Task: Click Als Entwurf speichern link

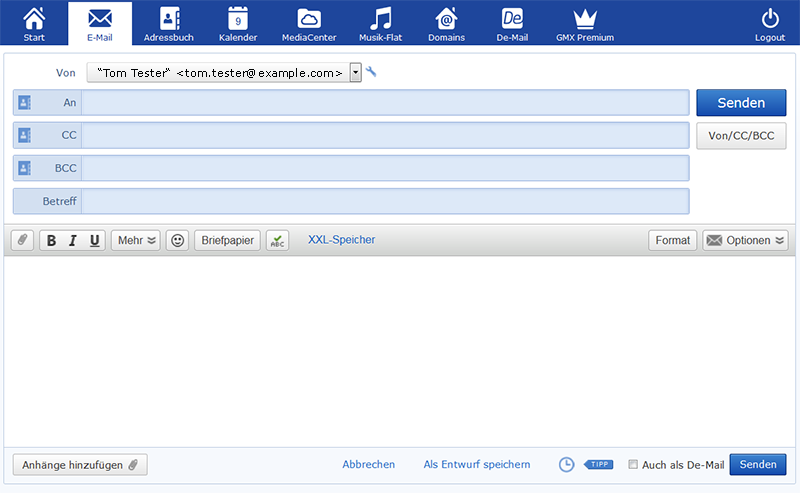Action: pos(477,464)
